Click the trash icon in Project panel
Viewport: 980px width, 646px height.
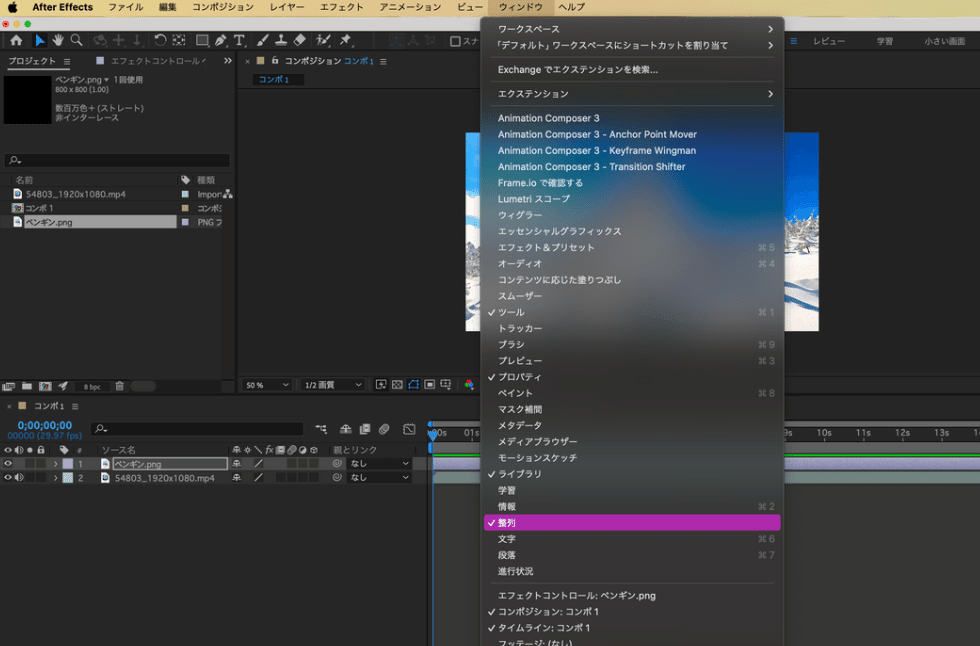119,386
